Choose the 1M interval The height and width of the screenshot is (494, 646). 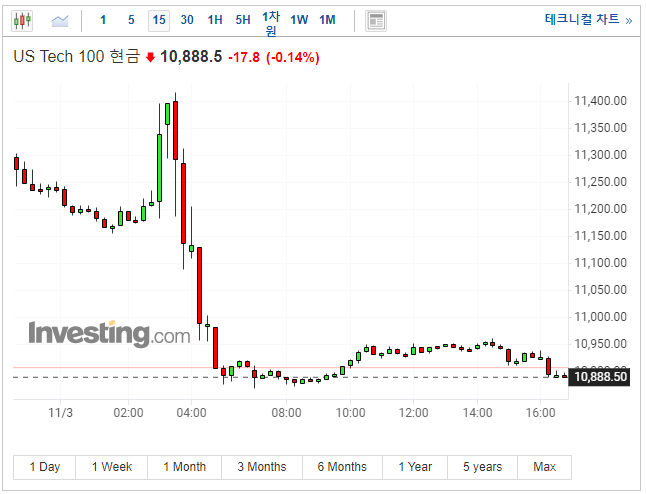coord(327,20)
